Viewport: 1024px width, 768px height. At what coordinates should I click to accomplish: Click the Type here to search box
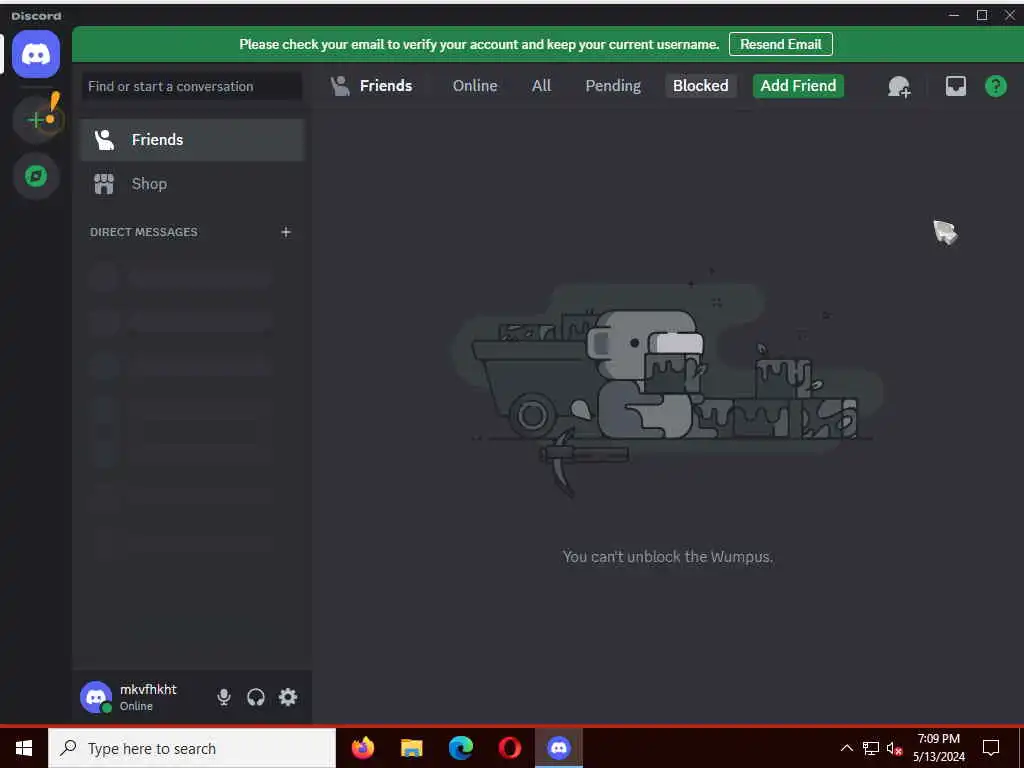pyautogui.click(x=192, y=748)
